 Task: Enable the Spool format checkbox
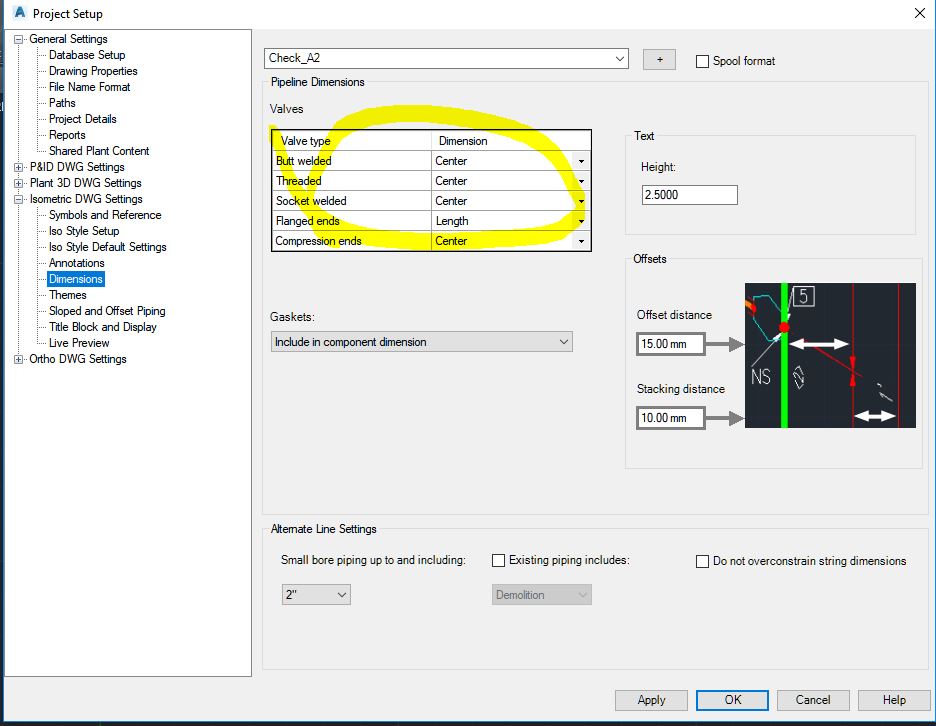tap(702, 61)
